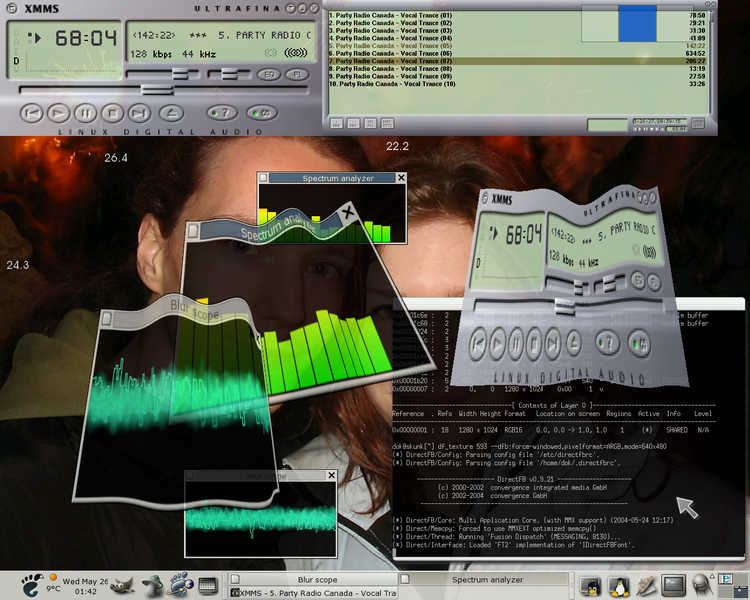Select playlist entry 4. Vocal Trance (04)
This screenshot has width=750, height=600.
pos(517,38)
